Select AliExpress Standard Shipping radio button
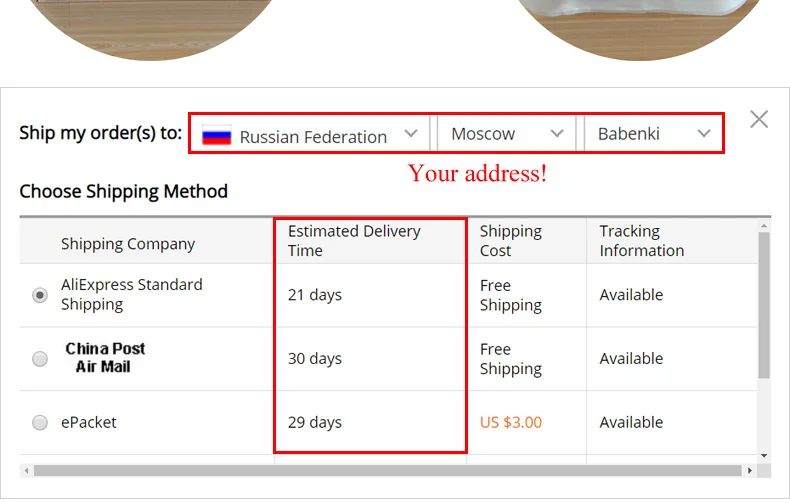The height and width of the screenshot is (503, 790). 40,295
